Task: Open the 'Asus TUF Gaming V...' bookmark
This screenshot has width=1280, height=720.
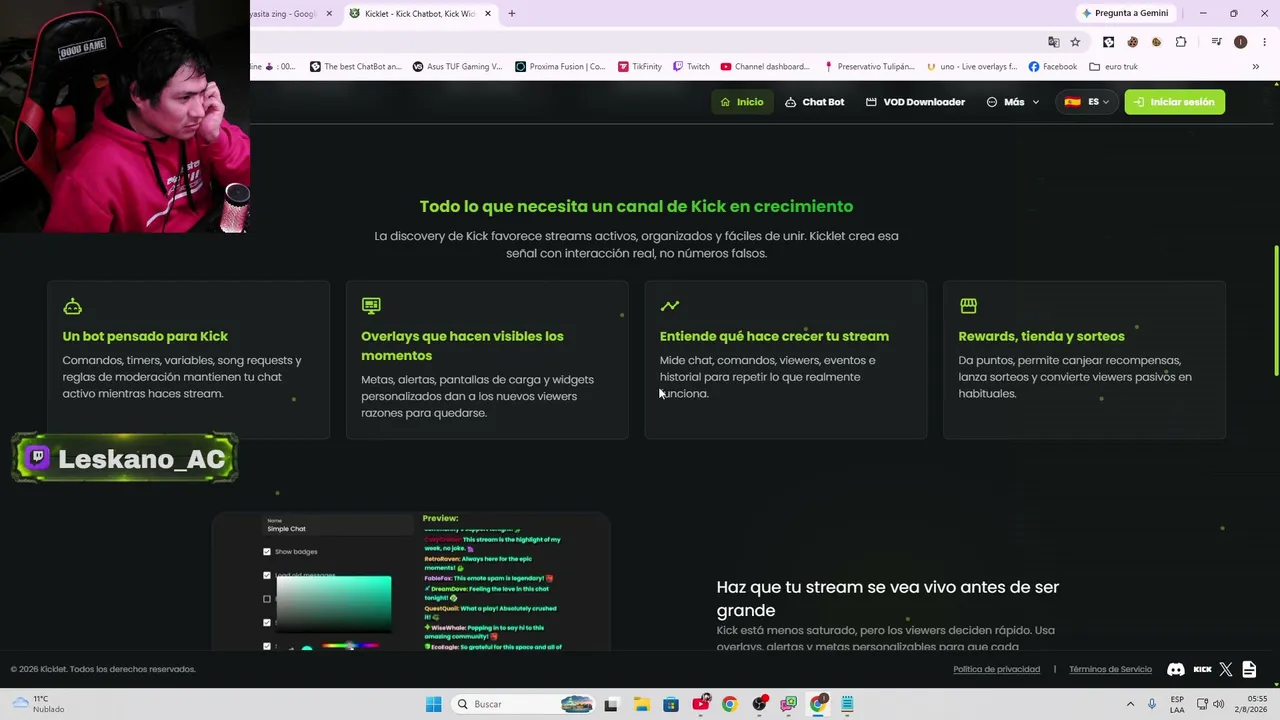Action: (457, 67)
